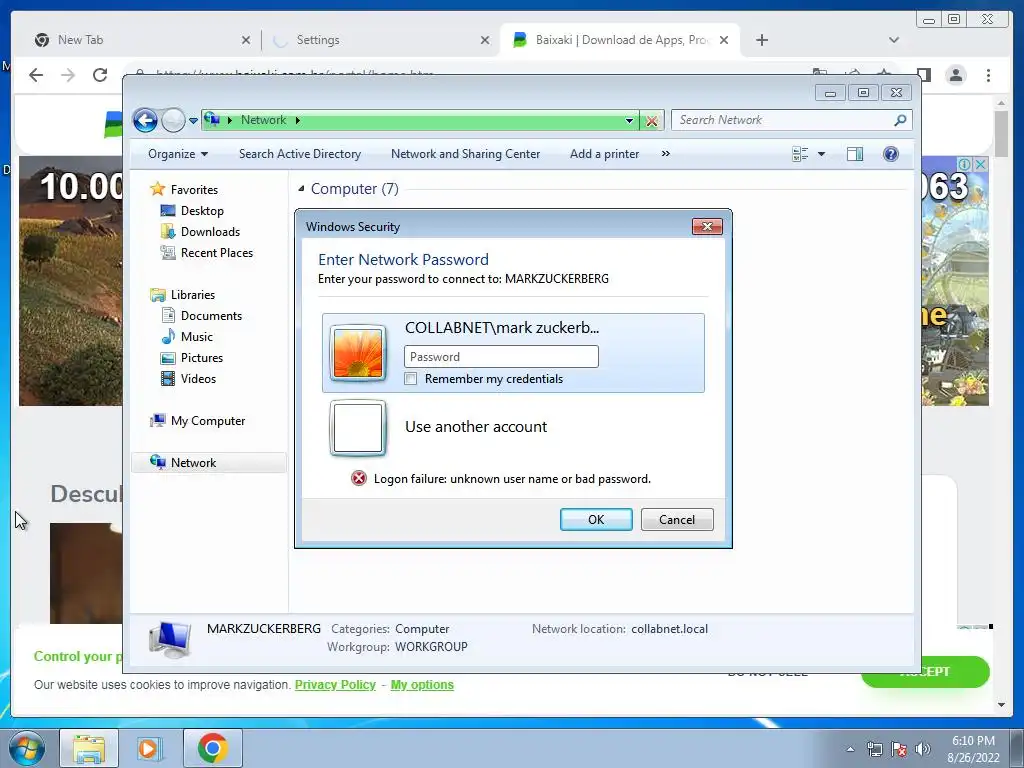The width and height of the screenshot is (1024, 768).
Task: Click the COLLABNET user flower tile picture
Action: 358,353
